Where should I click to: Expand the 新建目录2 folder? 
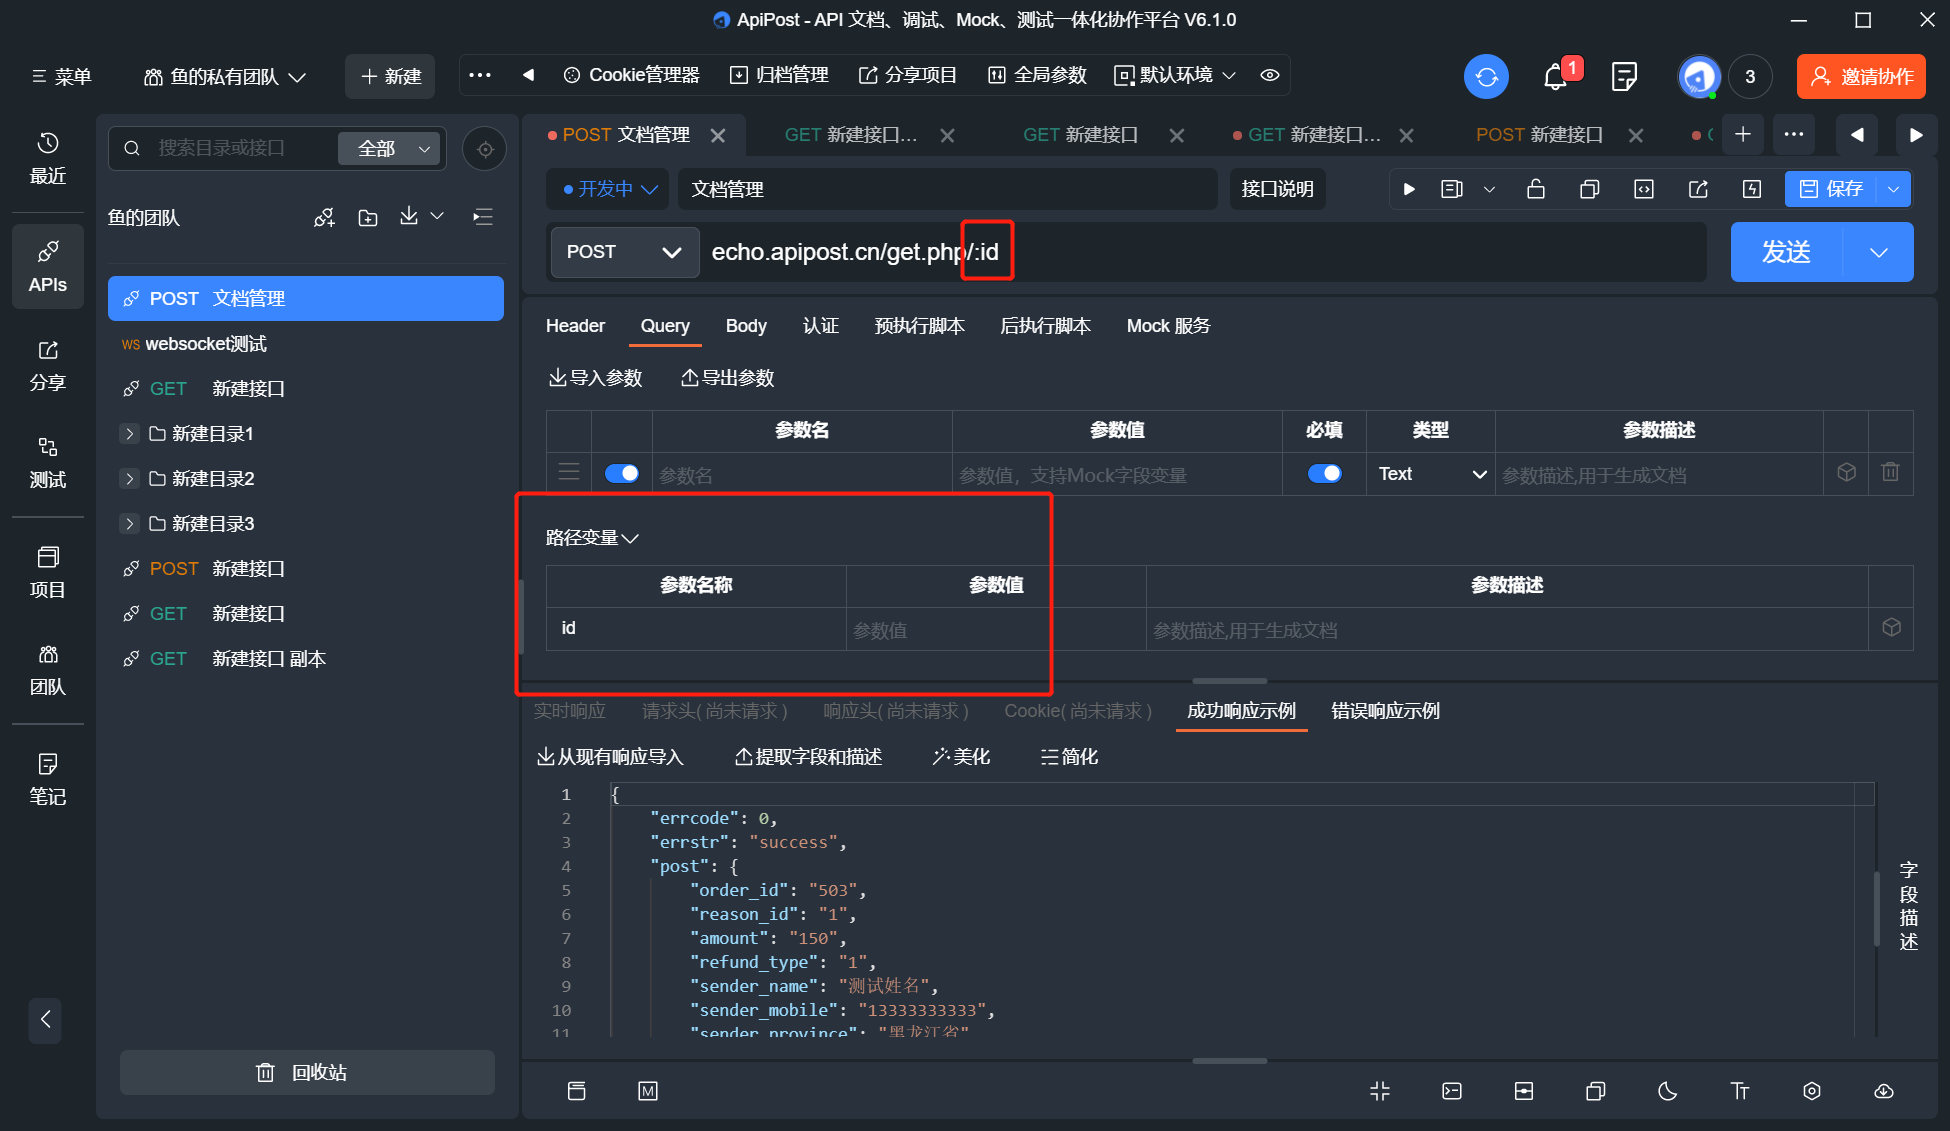(x=129, y=479)
